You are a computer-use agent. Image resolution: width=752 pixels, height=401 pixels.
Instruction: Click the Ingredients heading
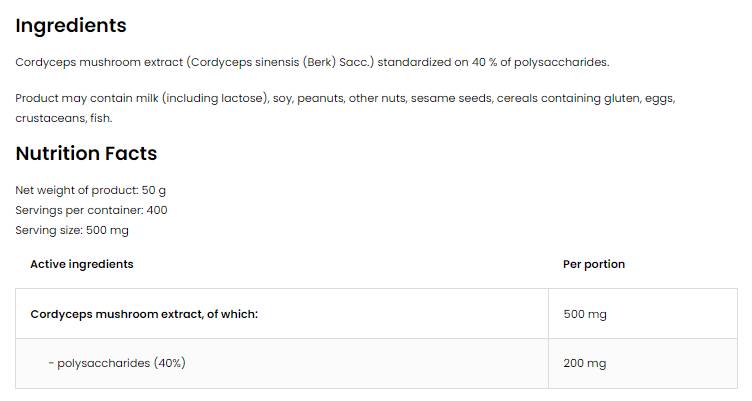point(71,25)
